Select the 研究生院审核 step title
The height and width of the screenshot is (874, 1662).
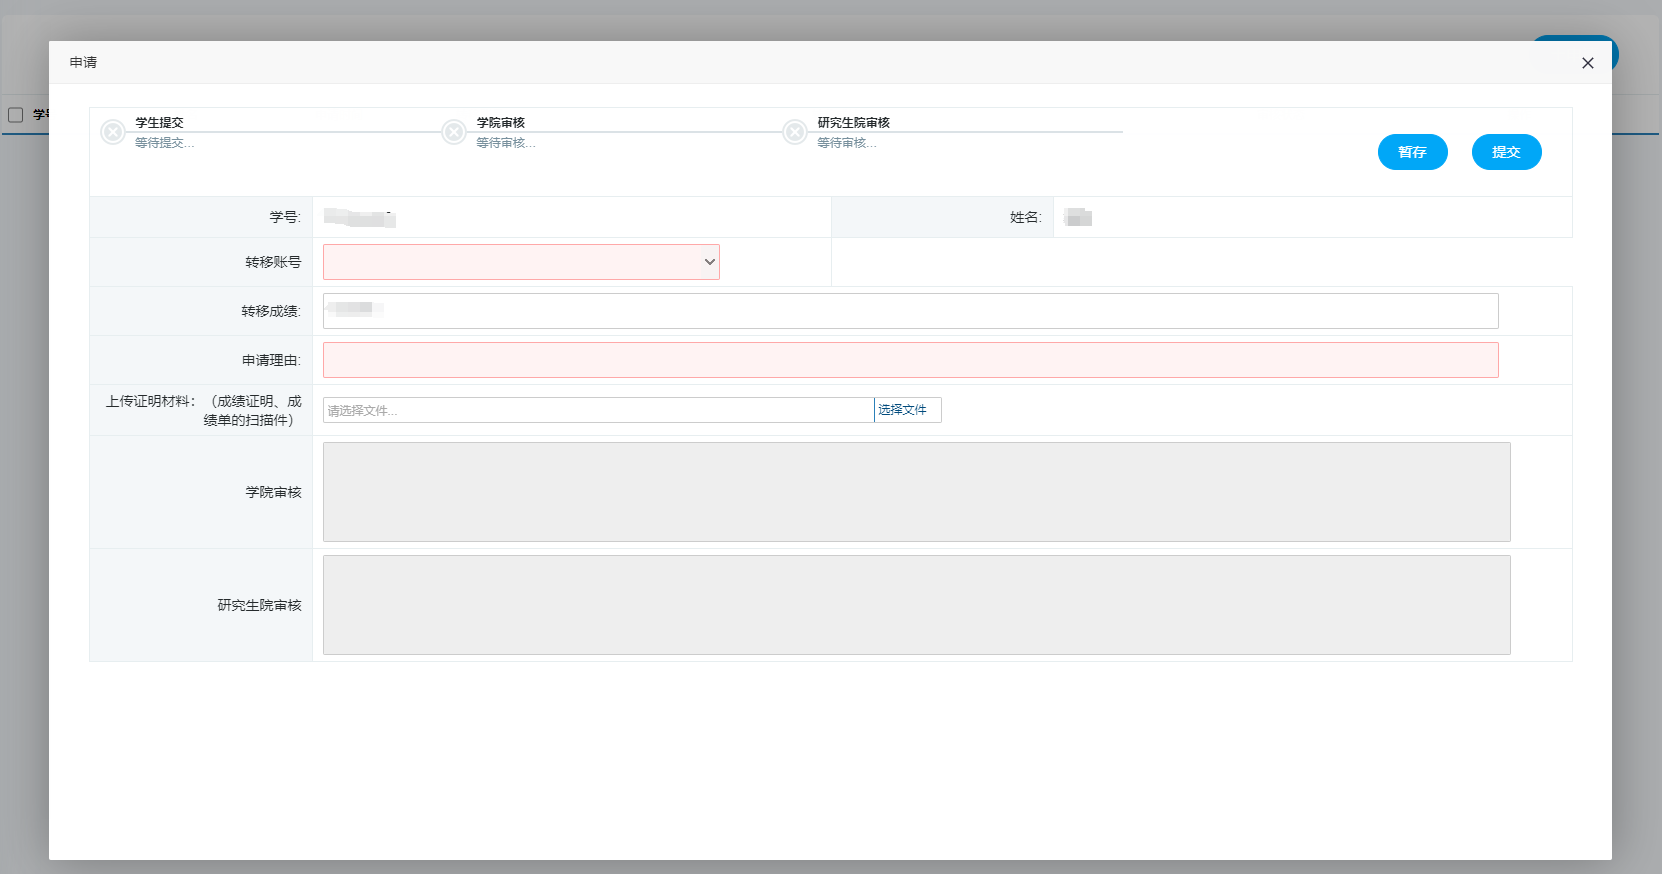click(x=854, y=122)
